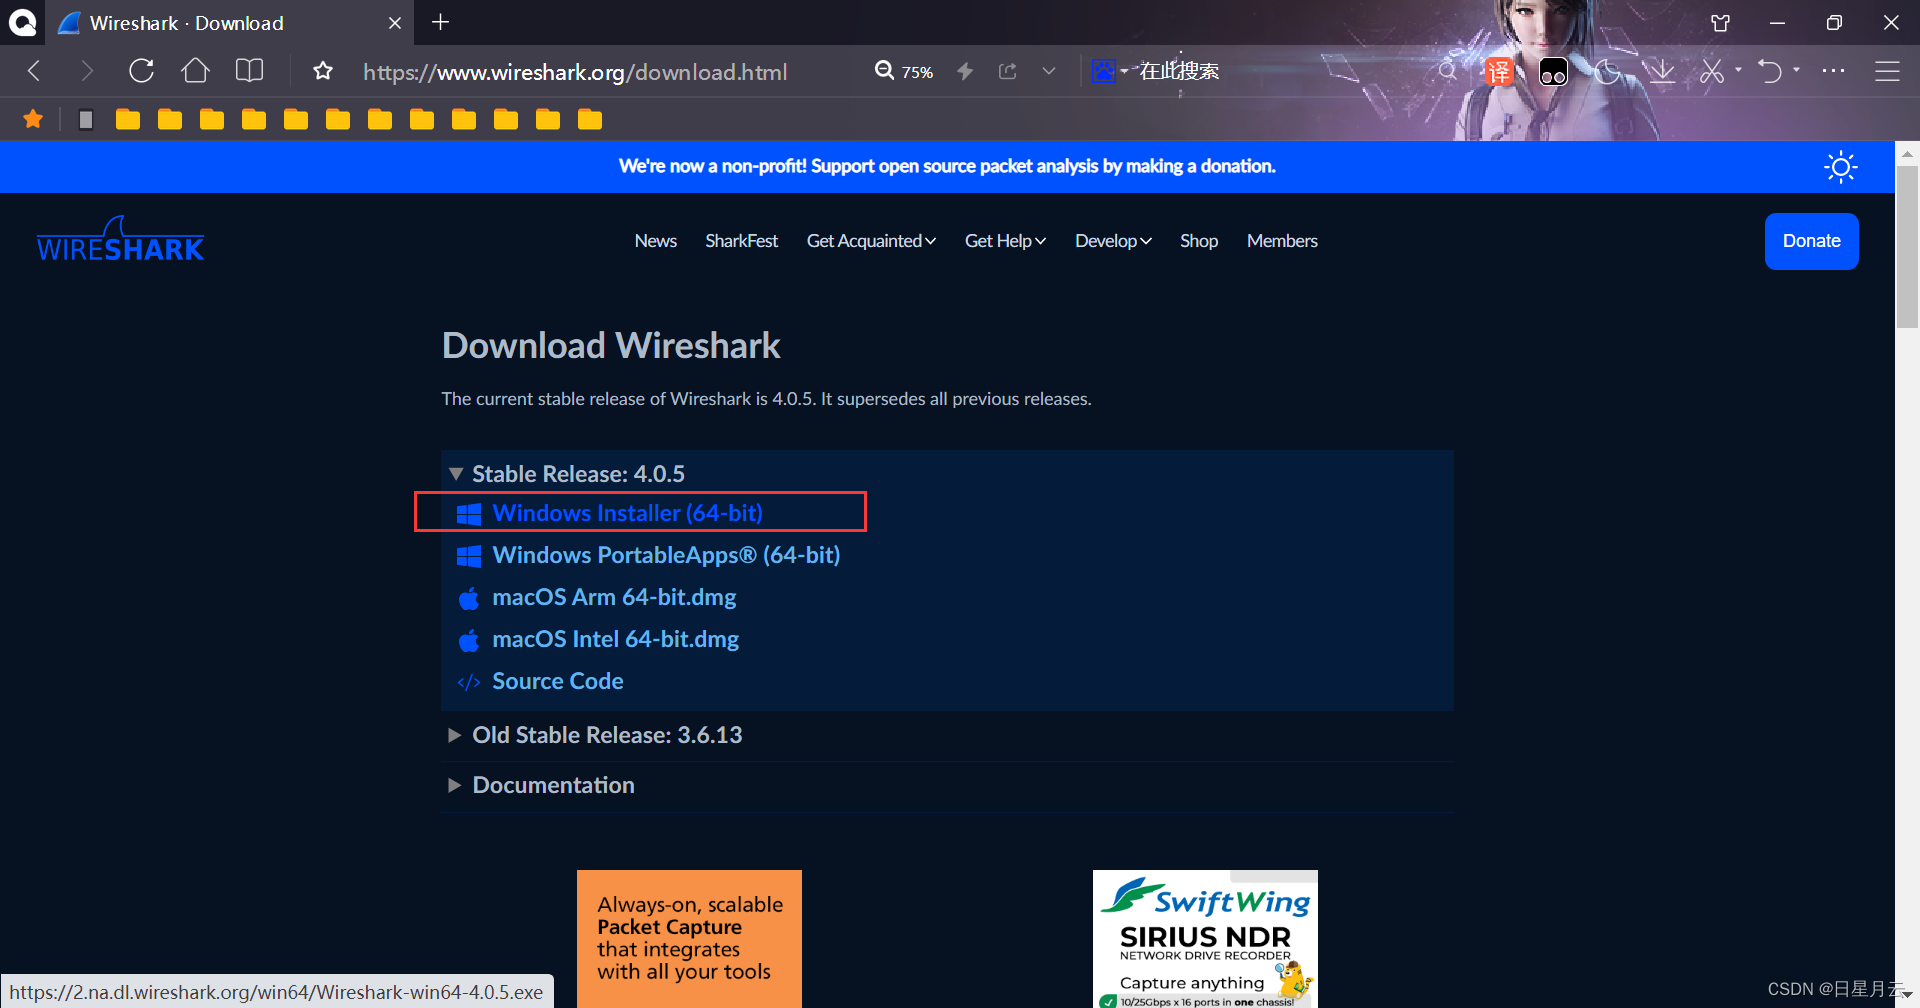The image size is (1920, 1008).
Task: Click the donation banner link
Action: pyautogui.click(x=947, y=166)
